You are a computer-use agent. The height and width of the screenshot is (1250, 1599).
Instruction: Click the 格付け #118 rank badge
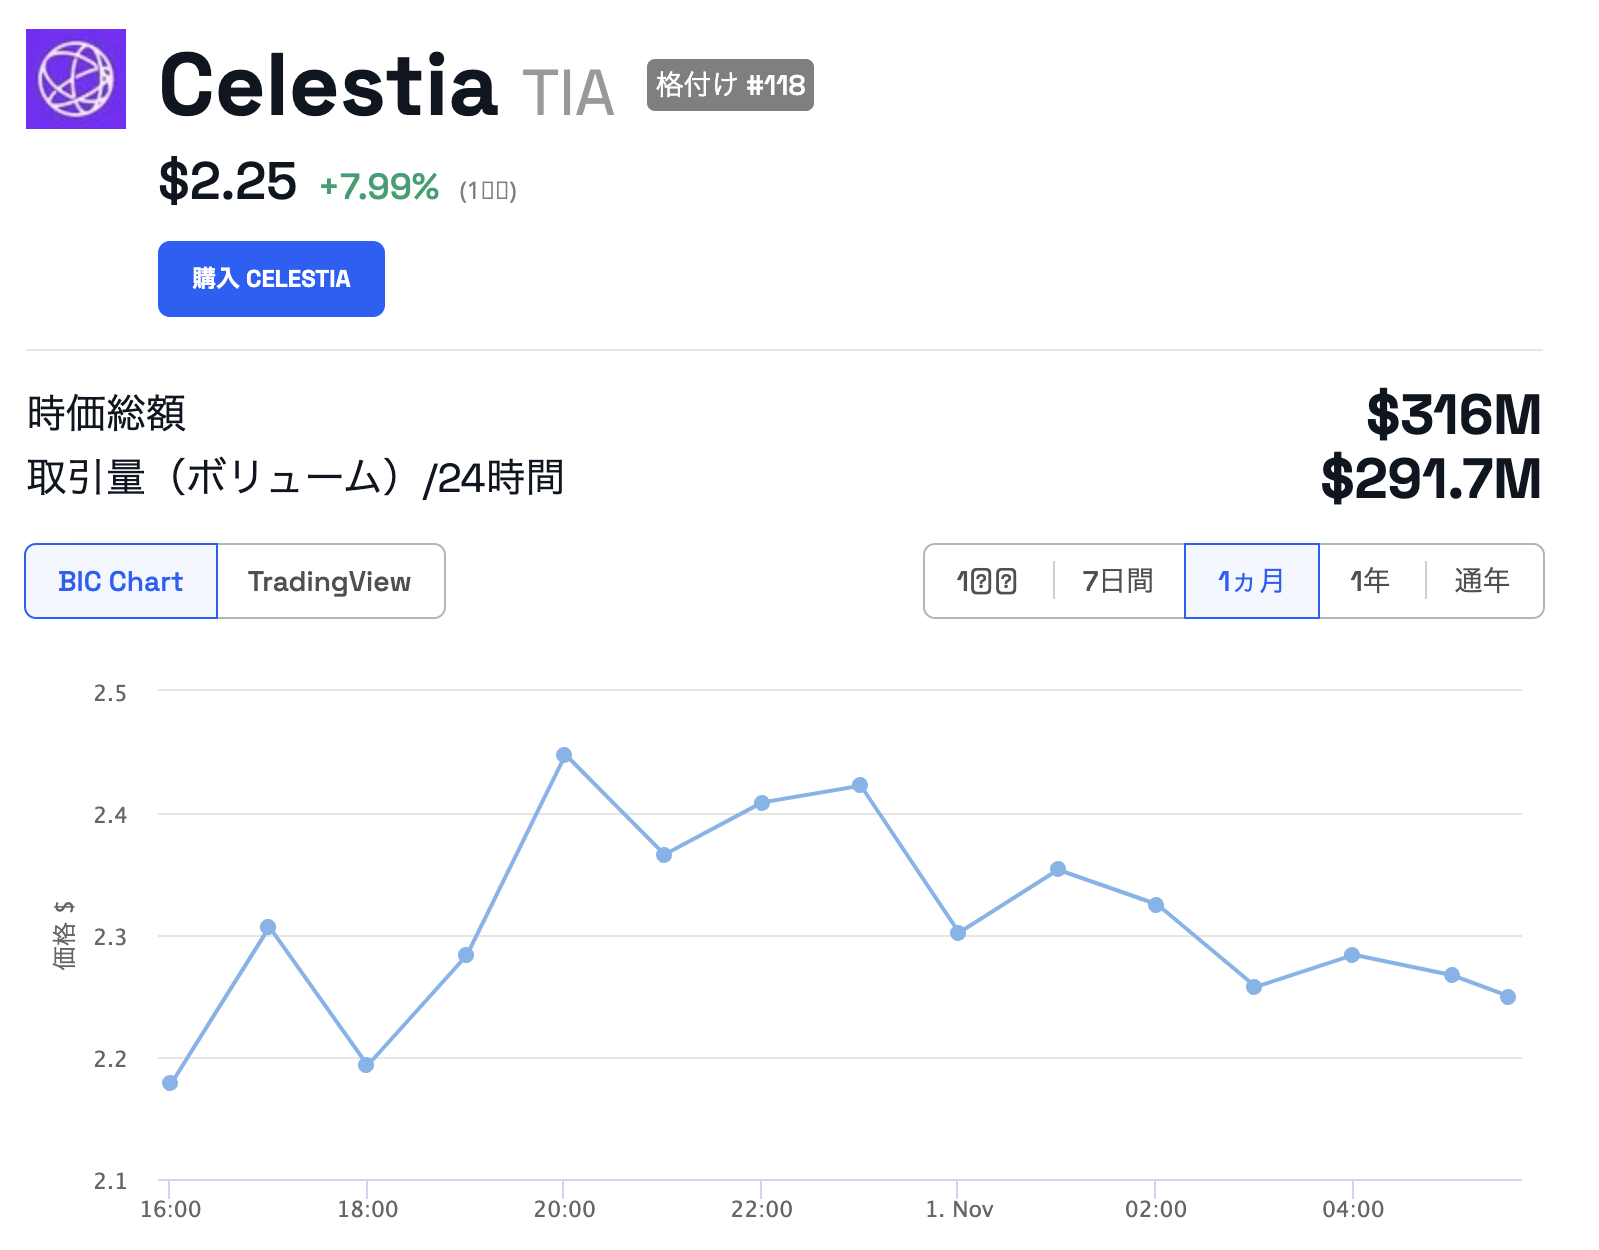tap(730, 85)
